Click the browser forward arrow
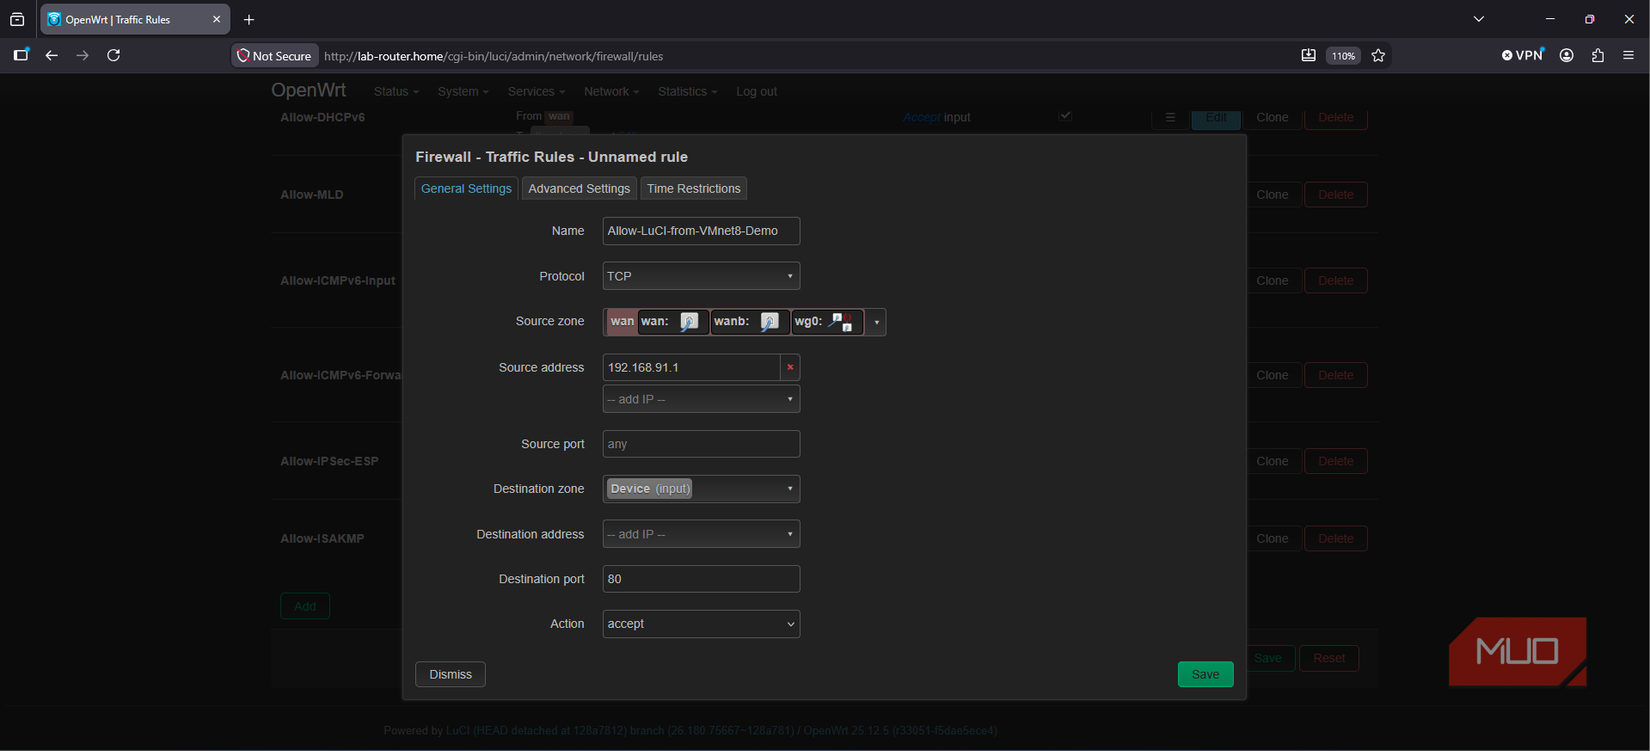Screen dimensions: 1650x751 83,56
